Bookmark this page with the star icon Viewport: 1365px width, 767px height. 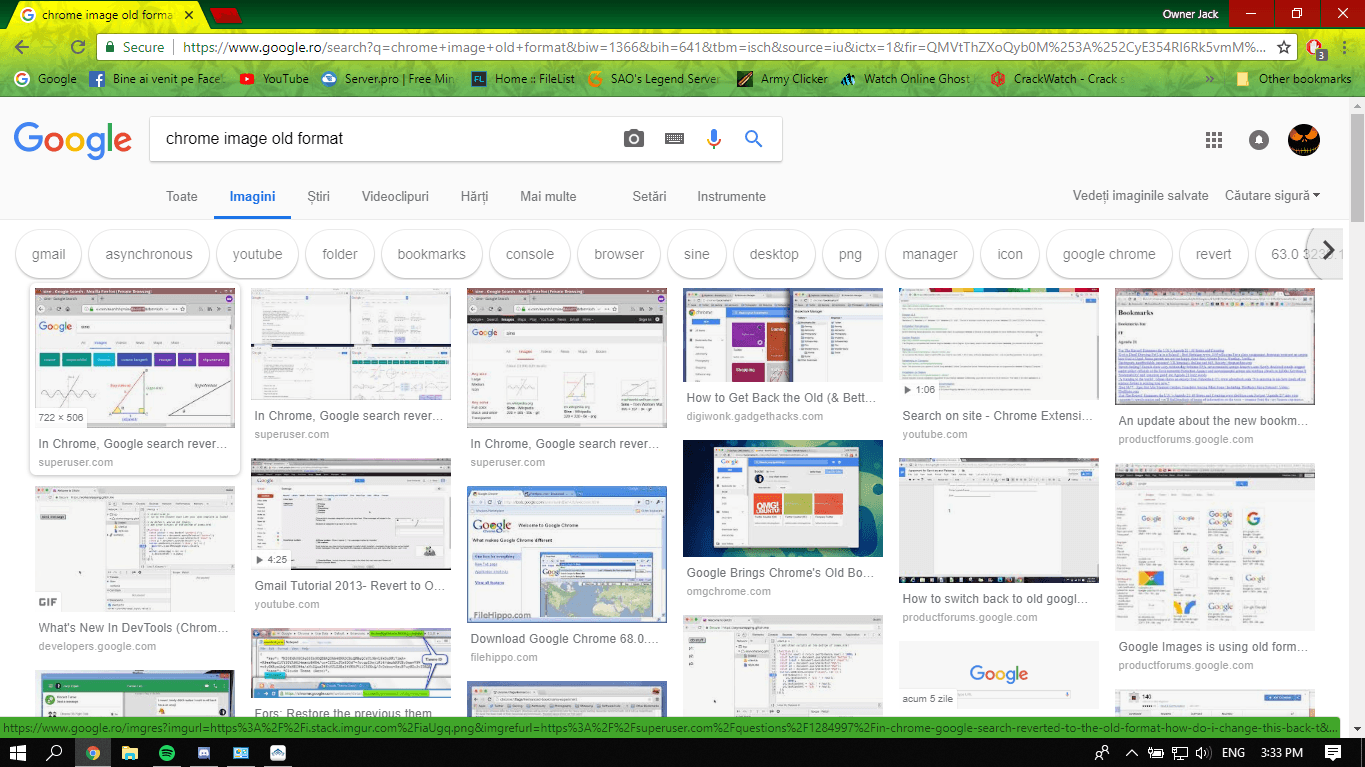pos(1285,47)
